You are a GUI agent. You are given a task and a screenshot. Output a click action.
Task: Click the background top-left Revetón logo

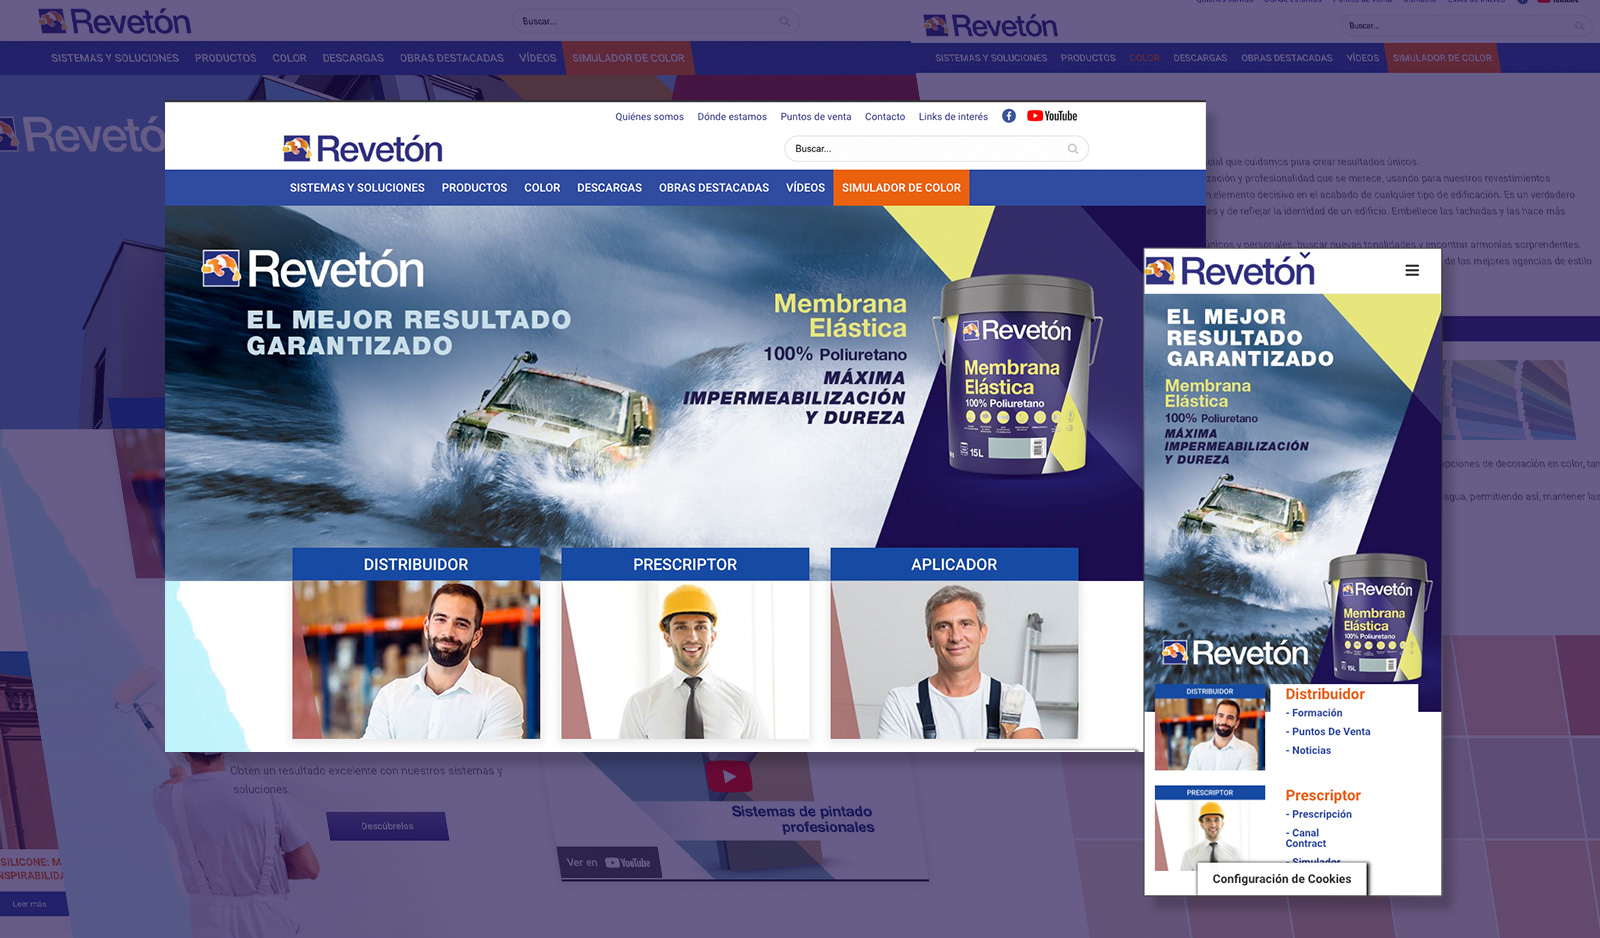point(114,21)
